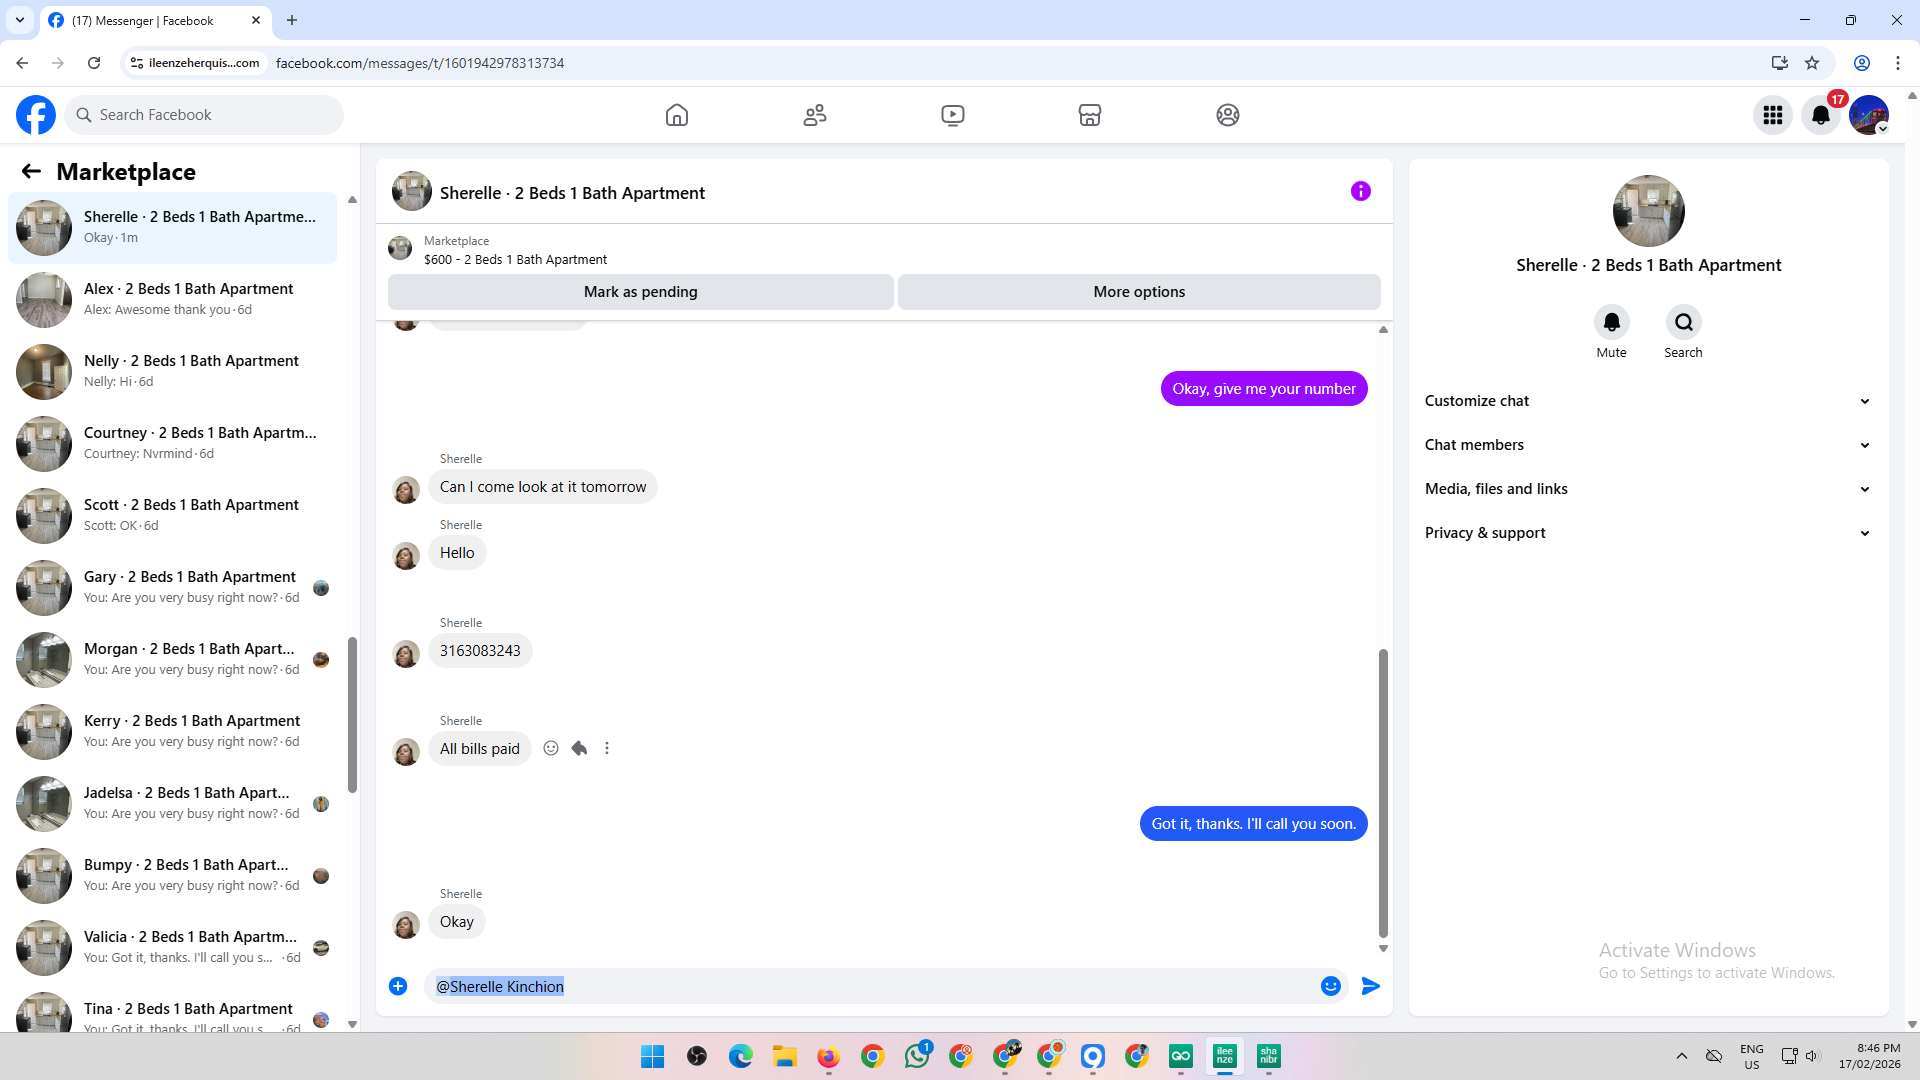Mute this conversation

coord(1611,323)
